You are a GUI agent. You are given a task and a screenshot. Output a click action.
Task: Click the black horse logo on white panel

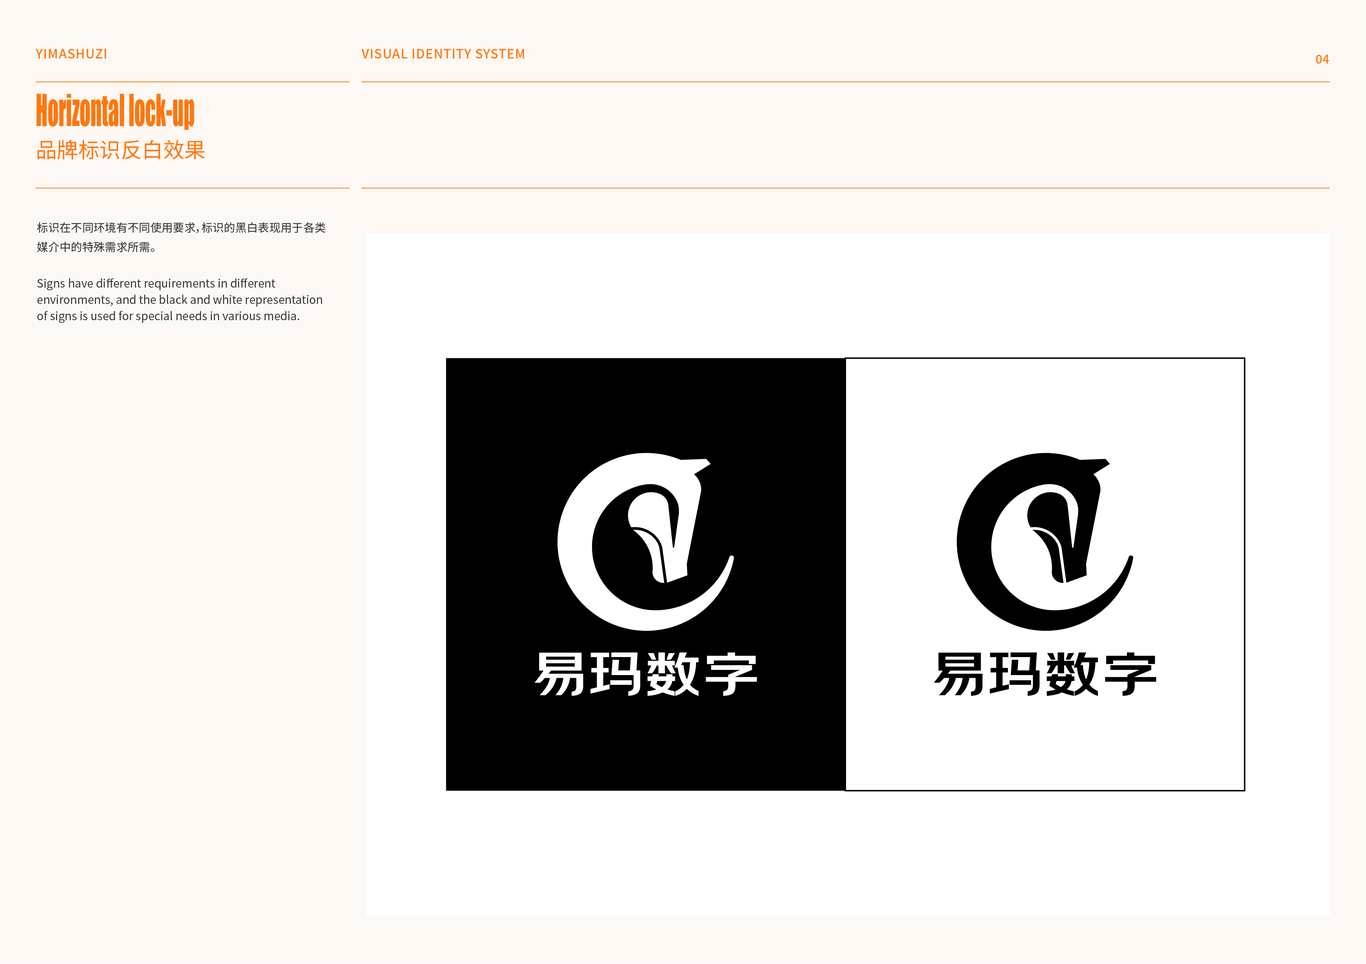pyautogui.click(x=1045, y=542)
